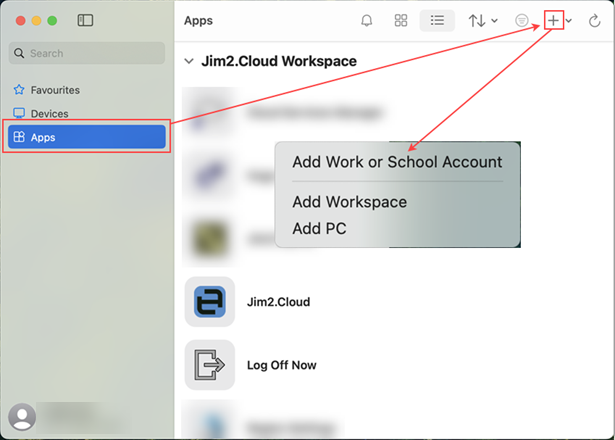Click the magnifier icon in Search
This screenshot has height=440, width=615.
pos(19,53)
